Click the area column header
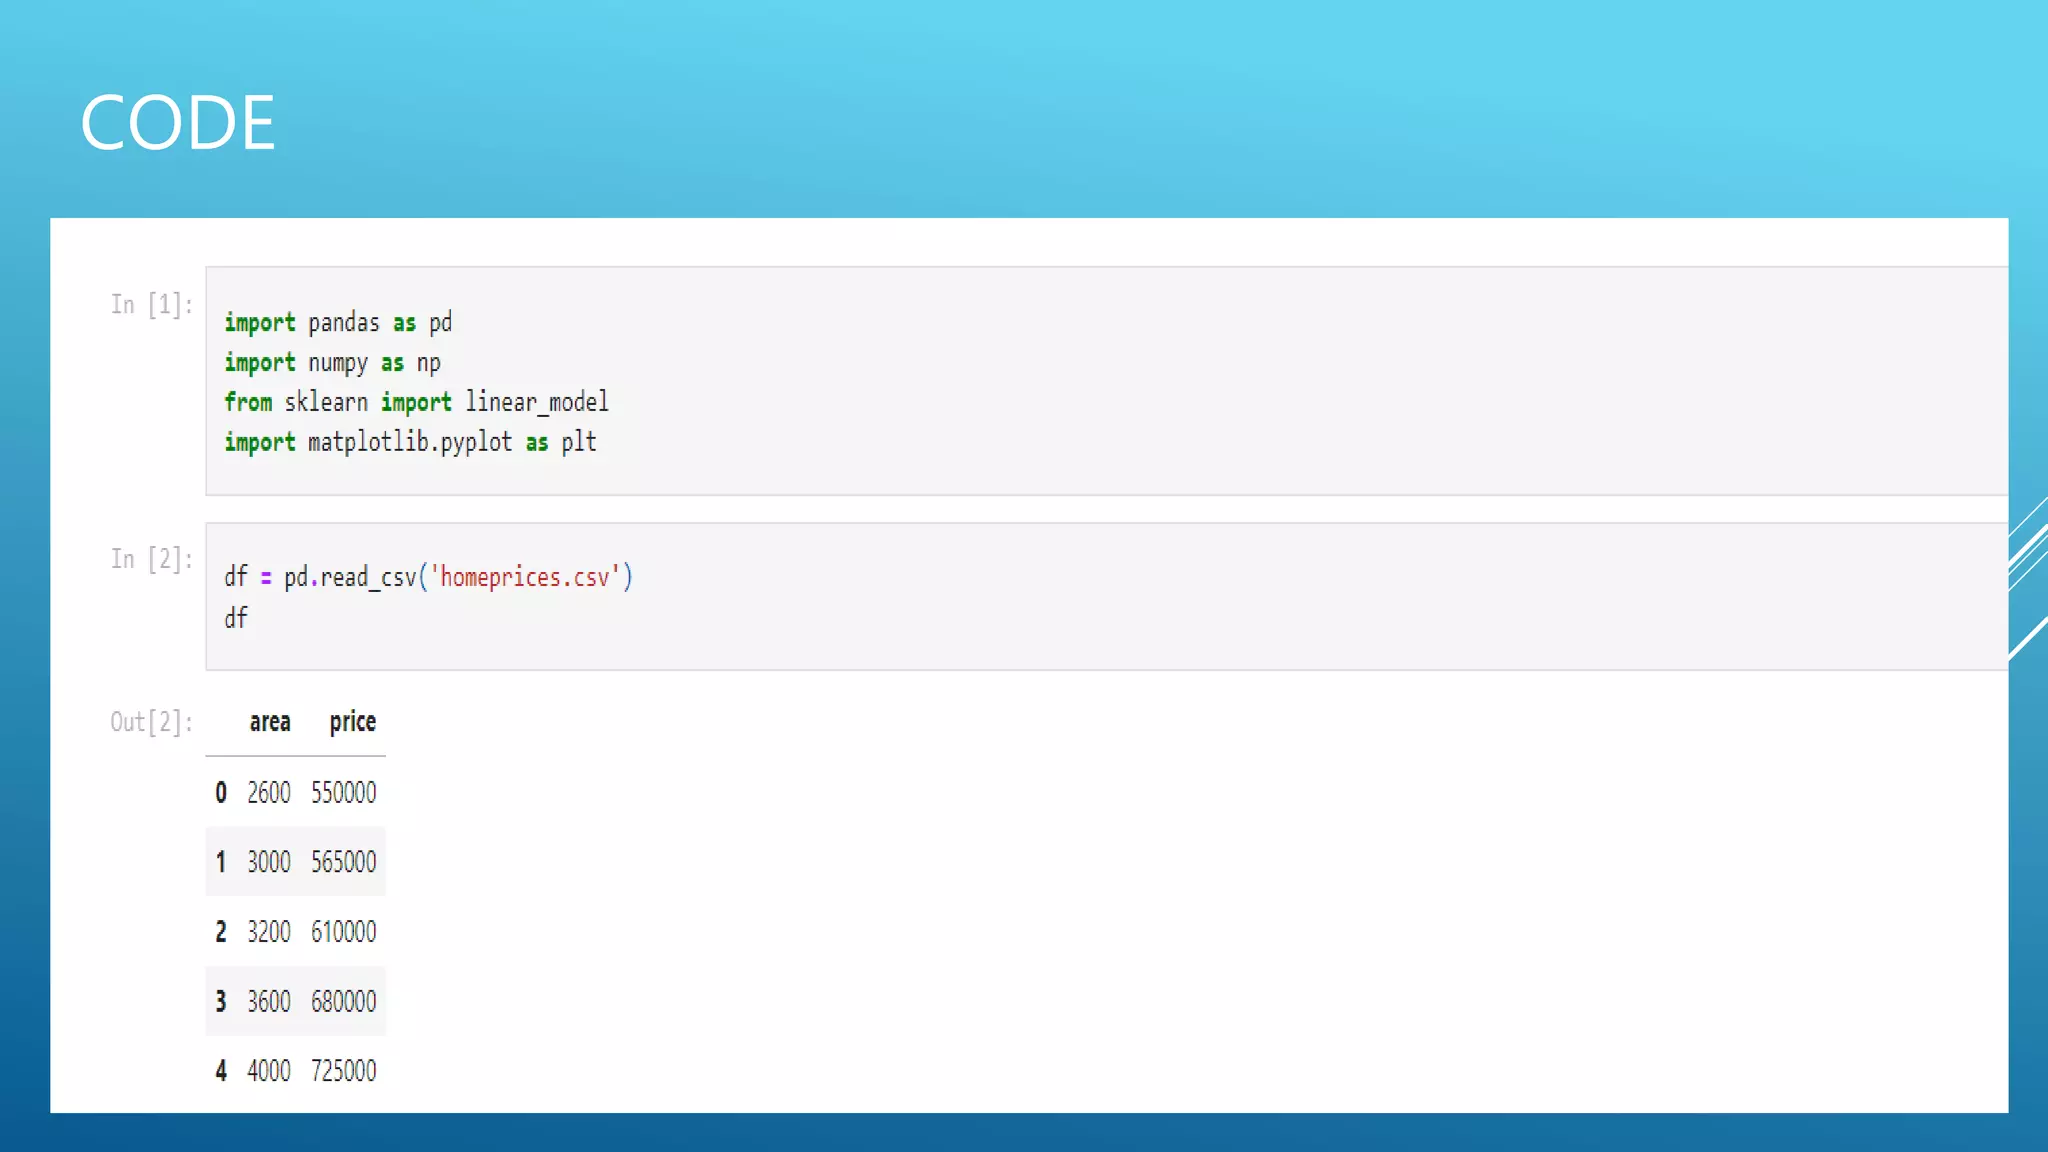Screen dimensions: 2048x1152 [x=270, y=722]
